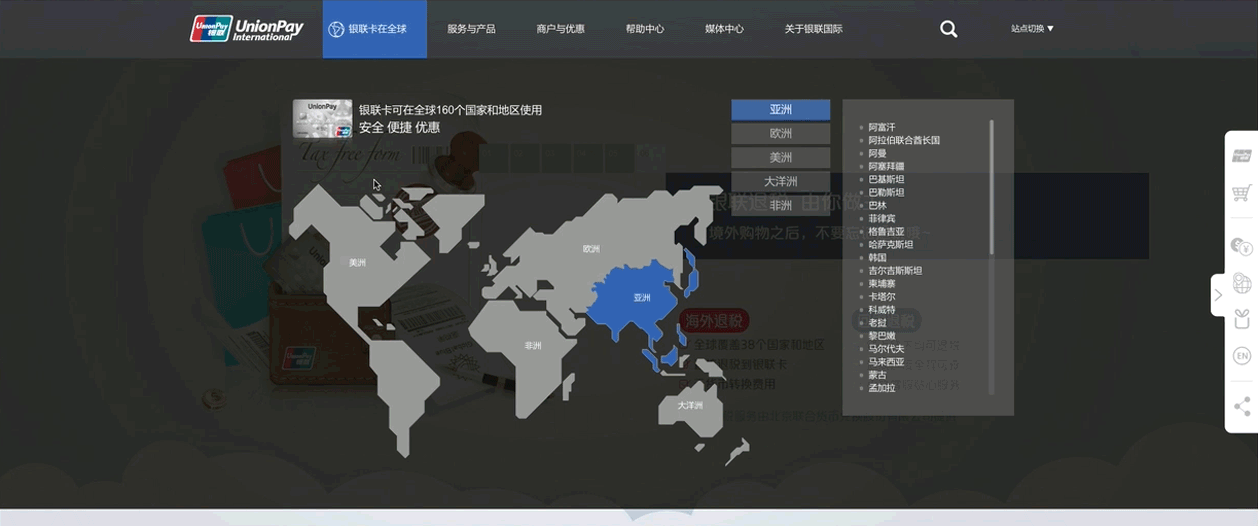This screenshot has width=1258, height=526.
Task: Select the 美洲 continent button
Action: tap(781, 158)
